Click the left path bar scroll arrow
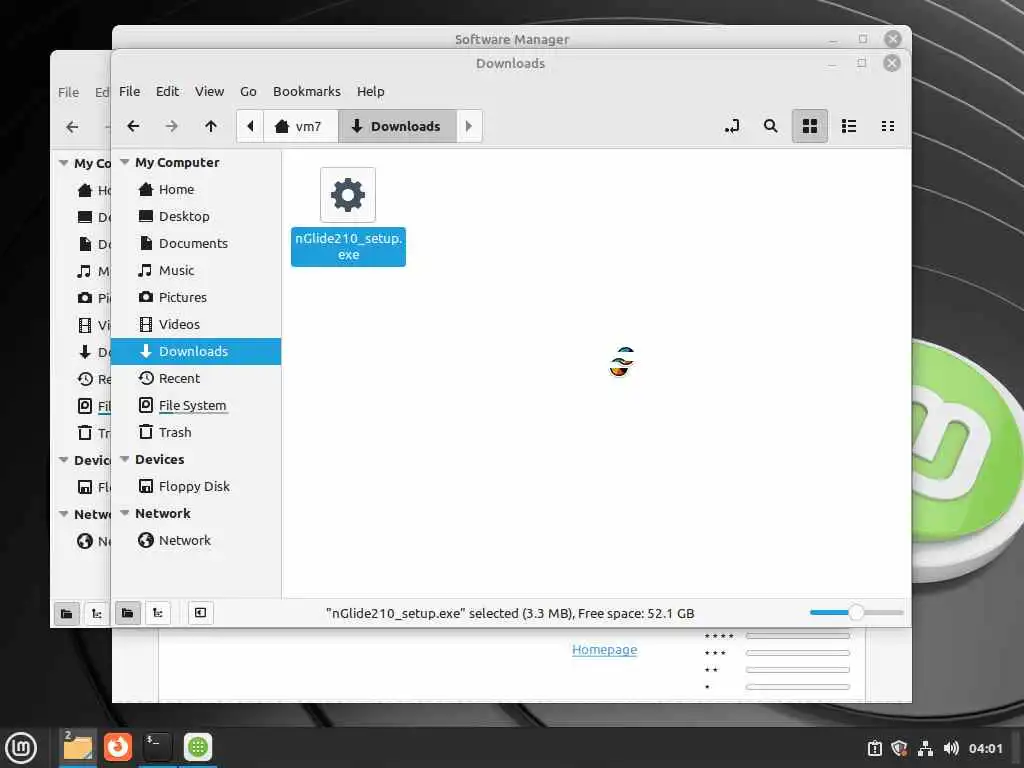 tap(250, 126)
